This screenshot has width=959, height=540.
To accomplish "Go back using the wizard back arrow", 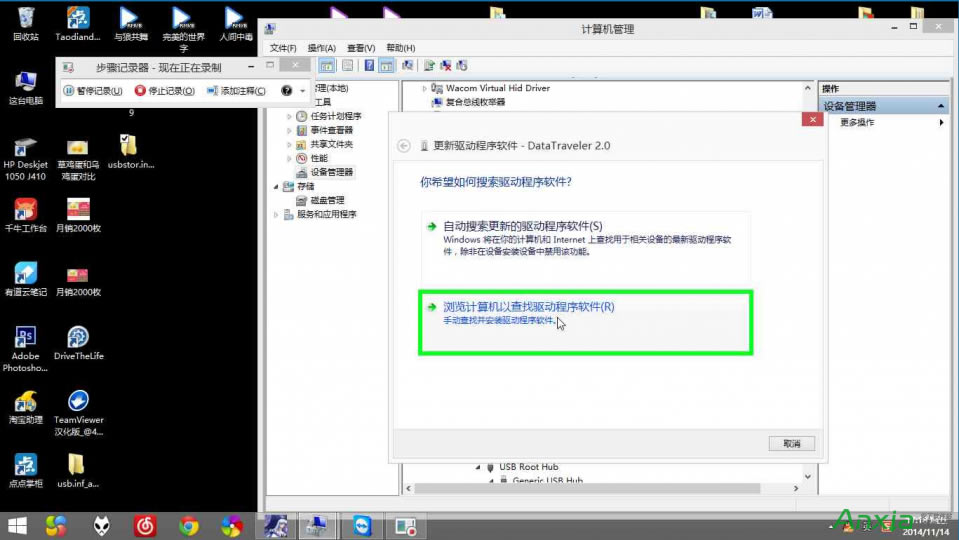I will coord(404,145).
